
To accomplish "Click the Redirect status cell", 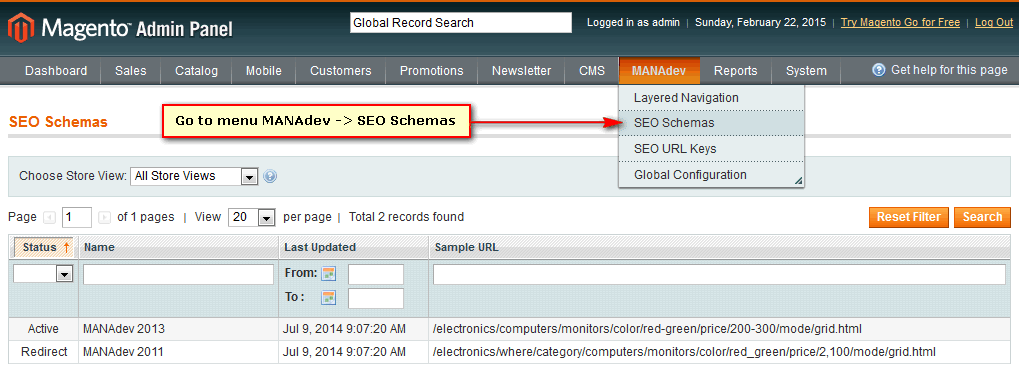I will tap(44, 352).
